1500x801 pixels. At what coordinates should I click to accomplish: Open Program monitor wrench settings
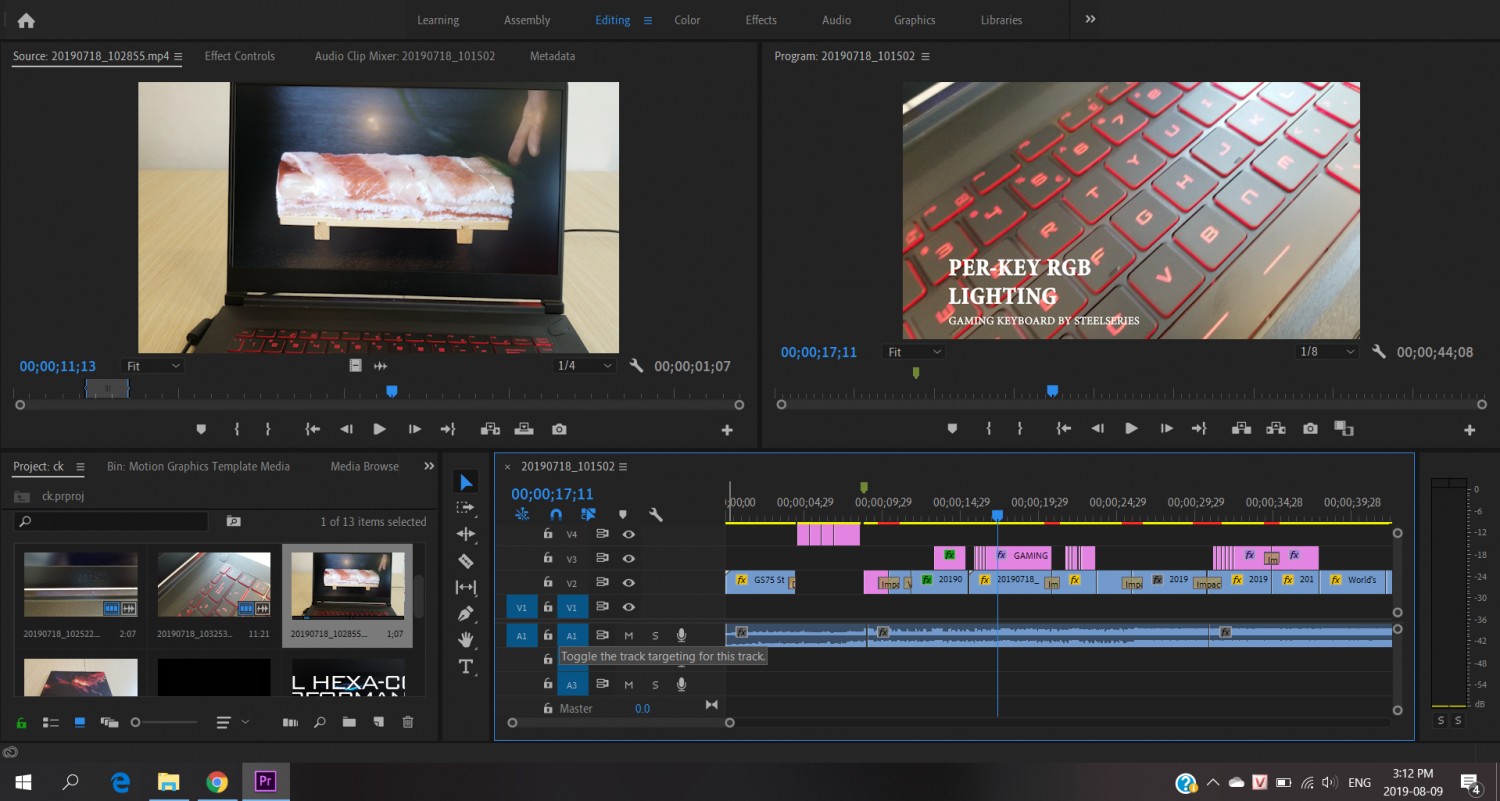[1378, 352]
